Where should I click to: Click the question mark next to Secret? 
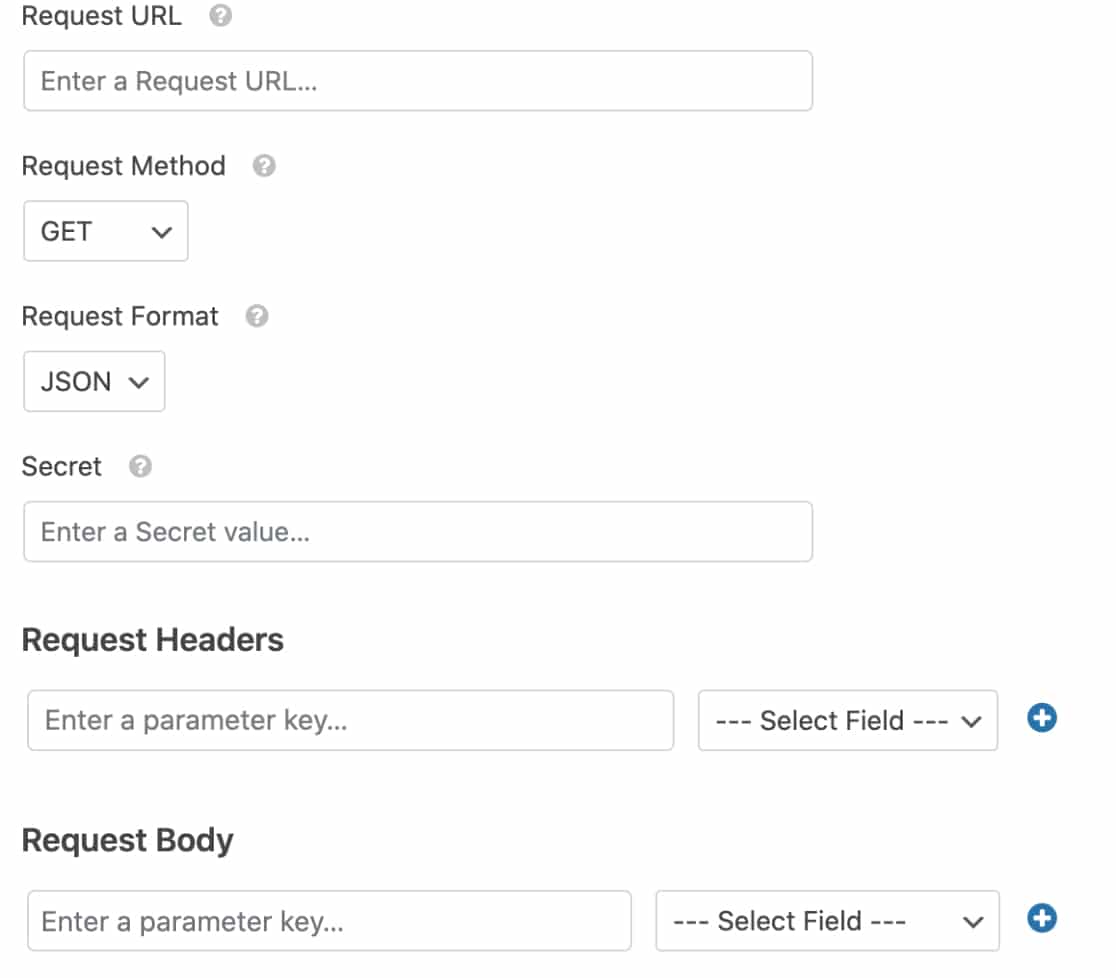pyautogui.click(x=140, y=466)
